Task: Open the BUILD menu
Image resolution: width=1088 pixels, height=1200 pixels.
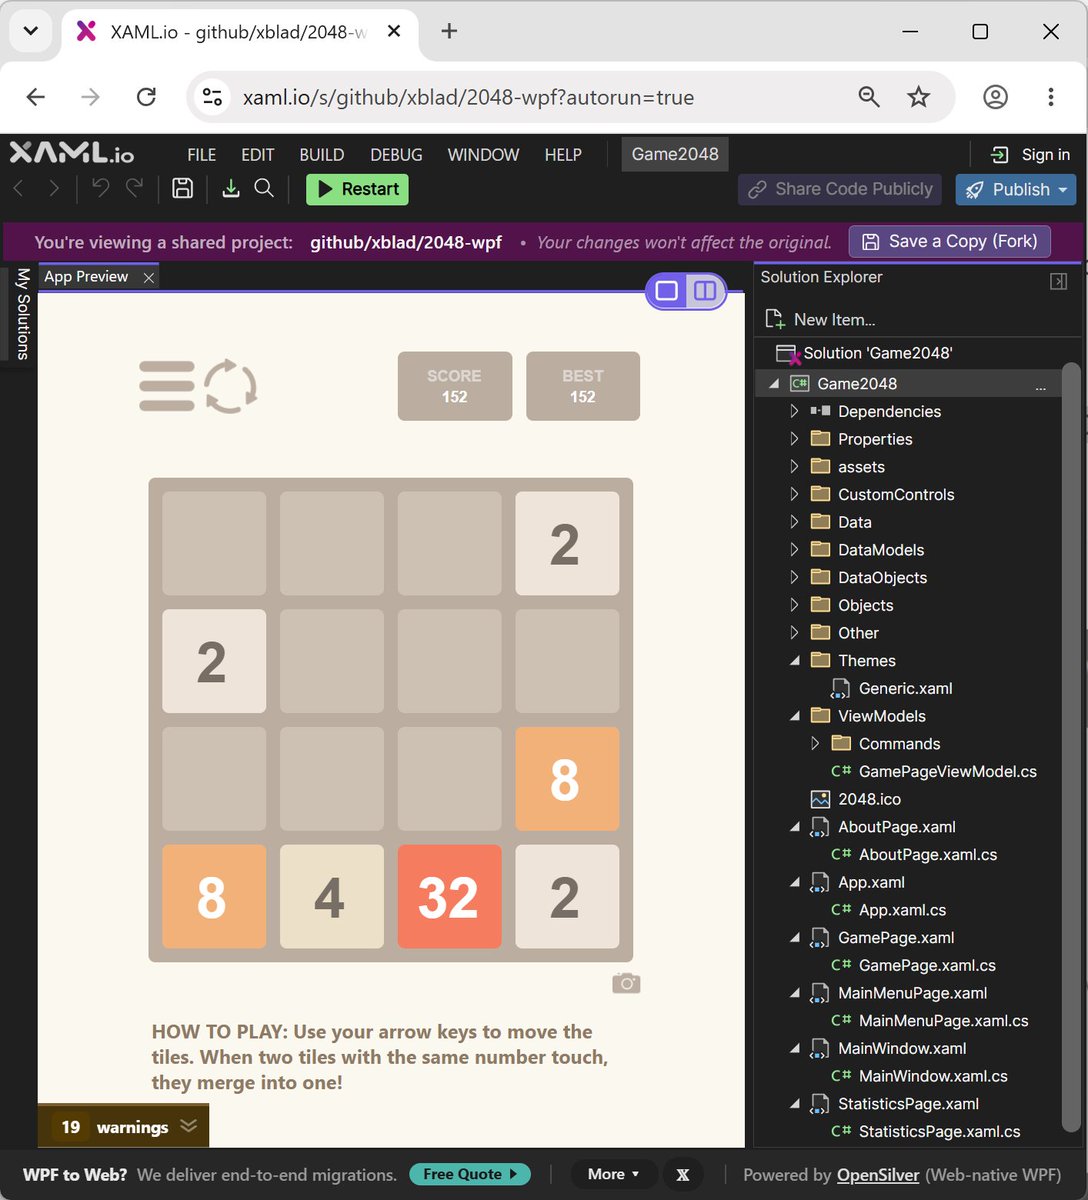Action: 322,155
